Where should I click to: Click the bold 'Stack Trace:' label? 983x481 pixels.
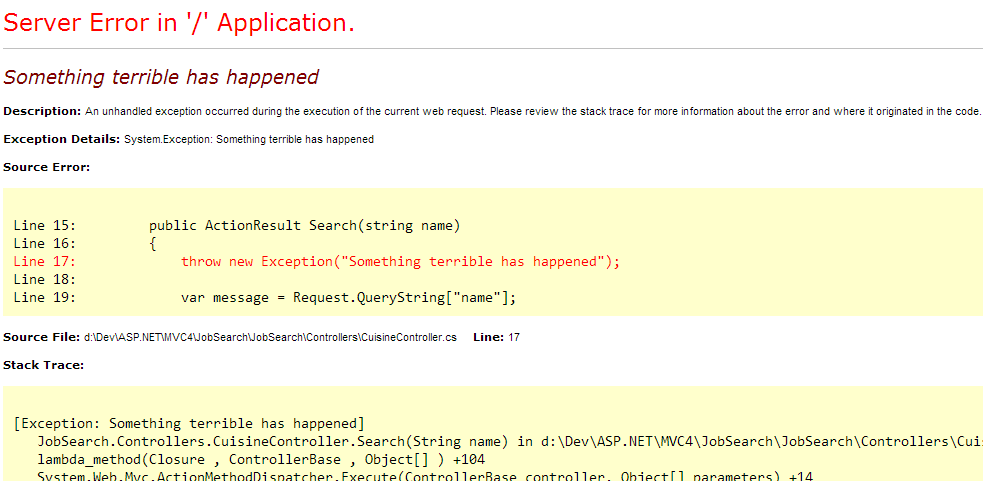coord(43,365)
